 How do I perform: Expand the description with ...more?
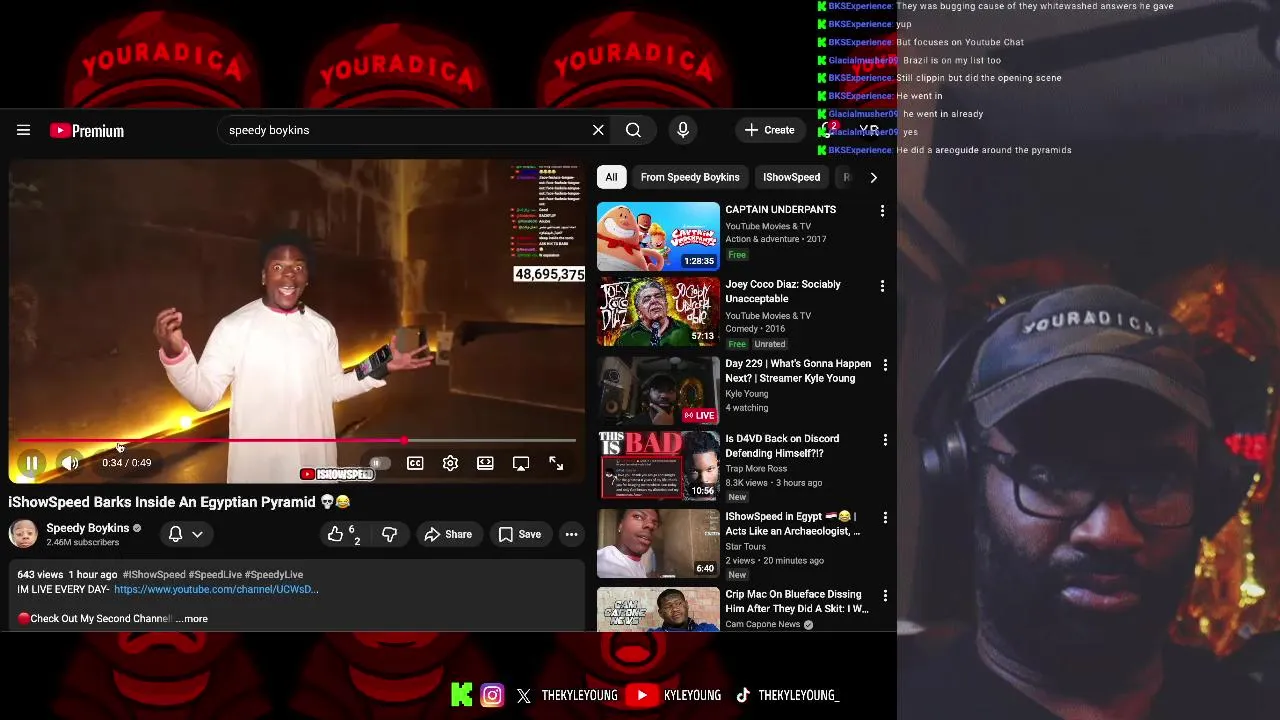192,619
